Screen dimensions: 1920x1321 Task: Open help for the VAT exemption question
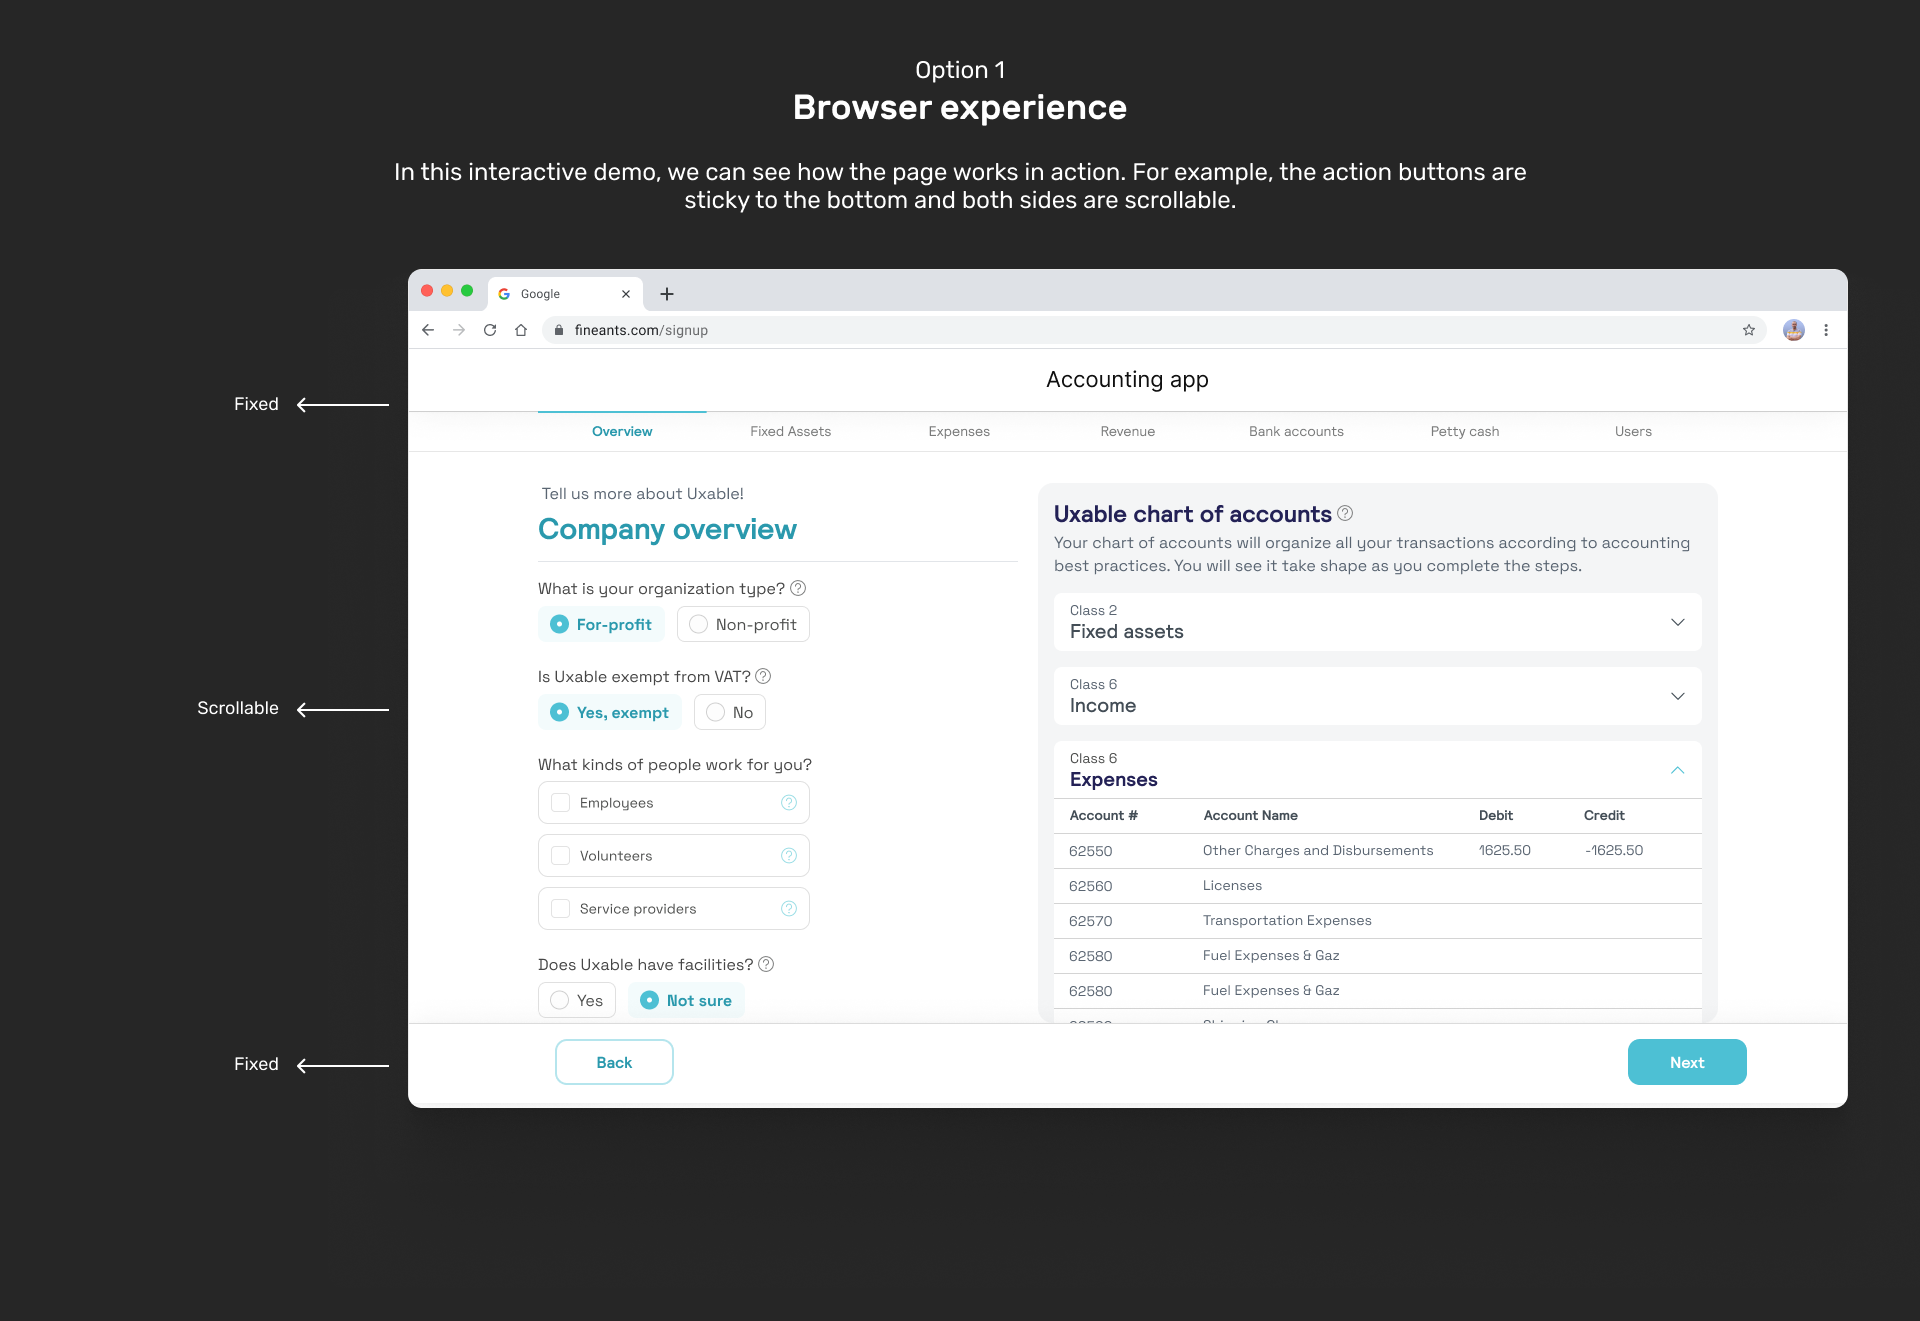click(762, 676)
